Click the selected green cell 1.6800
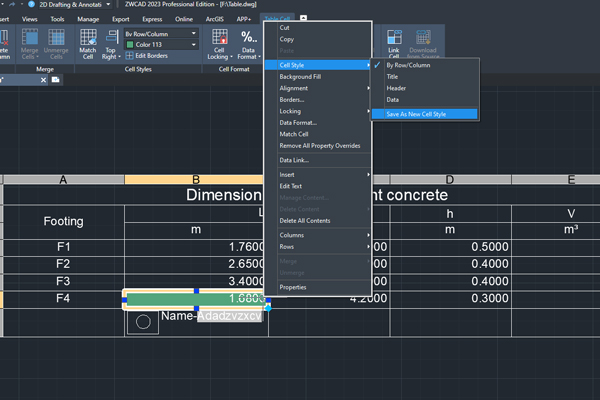Viewport: 600px width, 400px height. [196, 299]
